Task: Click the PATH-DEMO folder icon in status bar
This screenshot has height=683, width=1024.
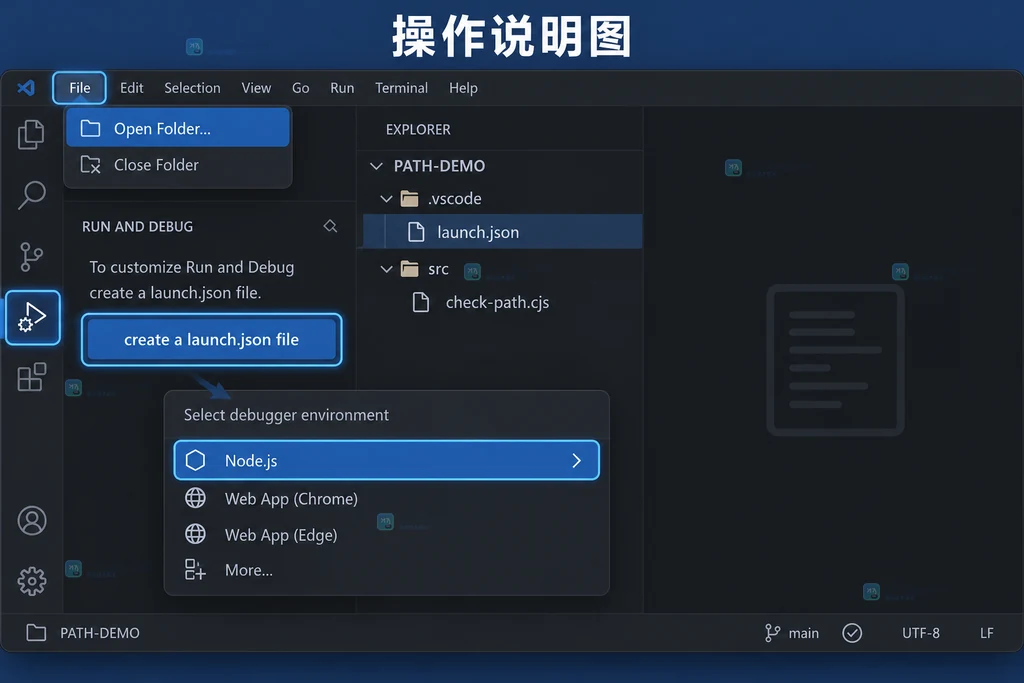Action: coord(36,633)
